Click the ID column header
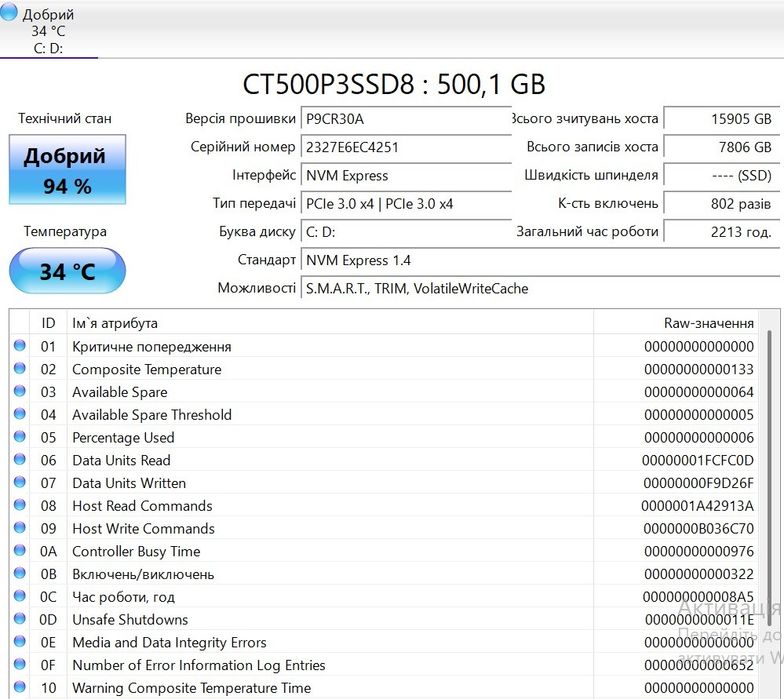 48,323
